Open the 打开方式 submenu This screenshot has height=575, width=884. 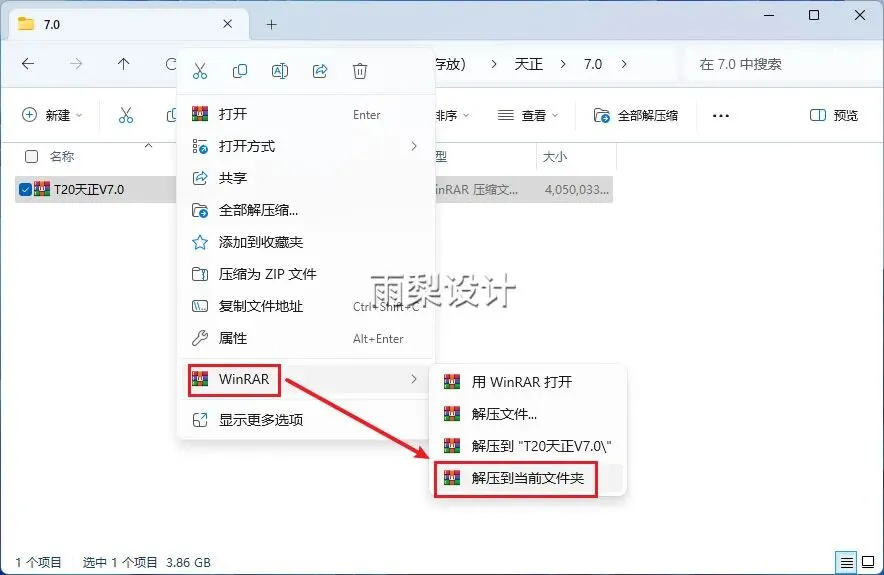[x=306, y=146]
